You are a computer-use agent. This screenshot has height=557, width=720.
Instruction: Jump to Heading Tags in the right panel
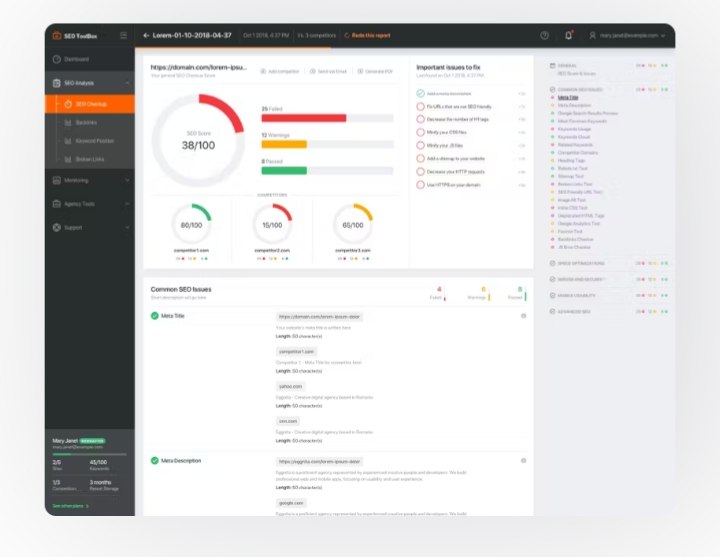tap(571, 161)
